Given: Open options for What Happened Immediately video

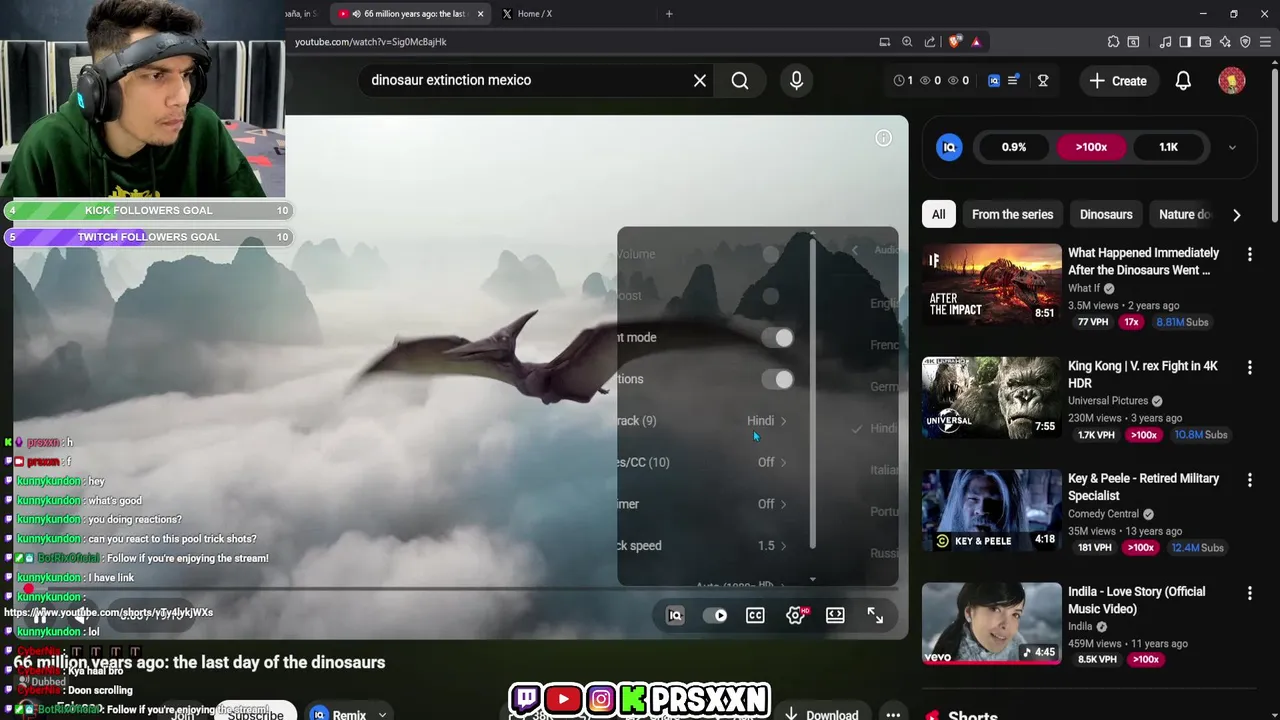Looking at the screenshot, I should [x=1249, y=255].
